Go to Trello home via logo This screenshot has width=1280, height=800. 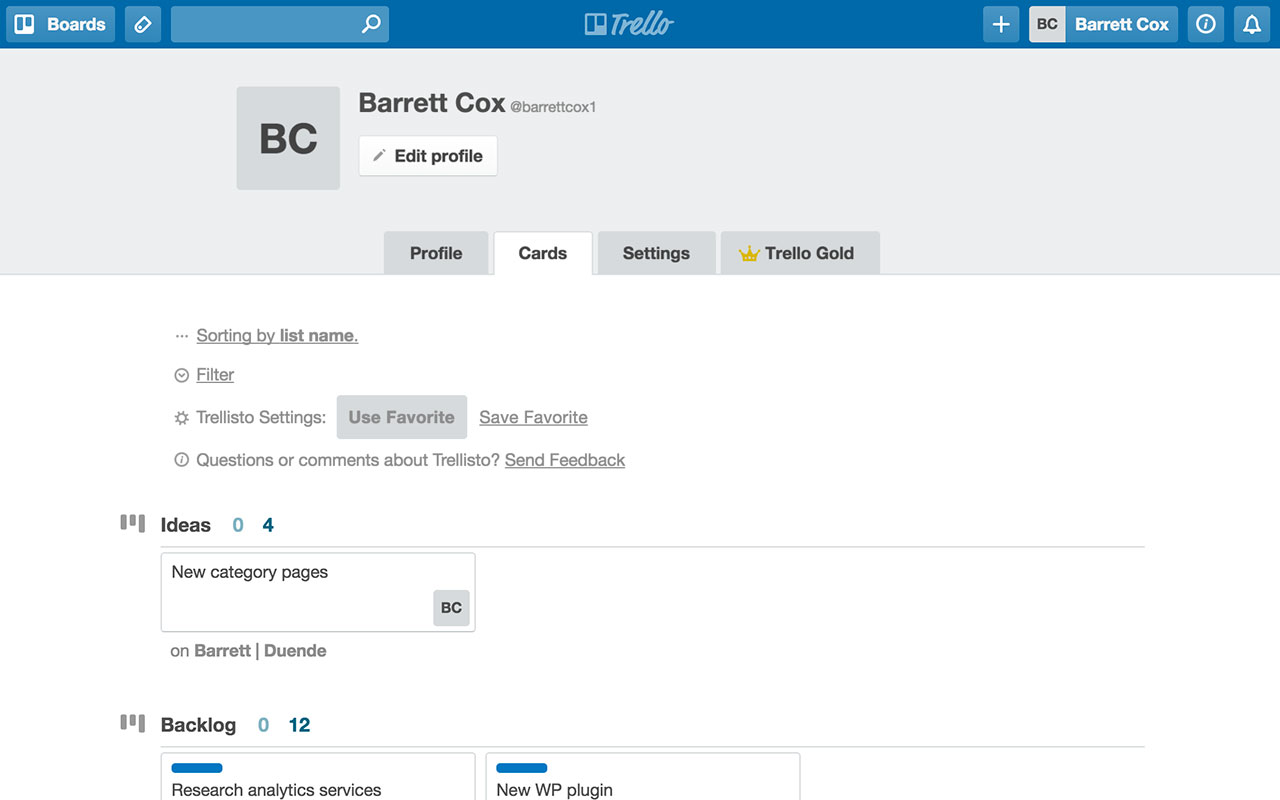[x=629, y=24]
